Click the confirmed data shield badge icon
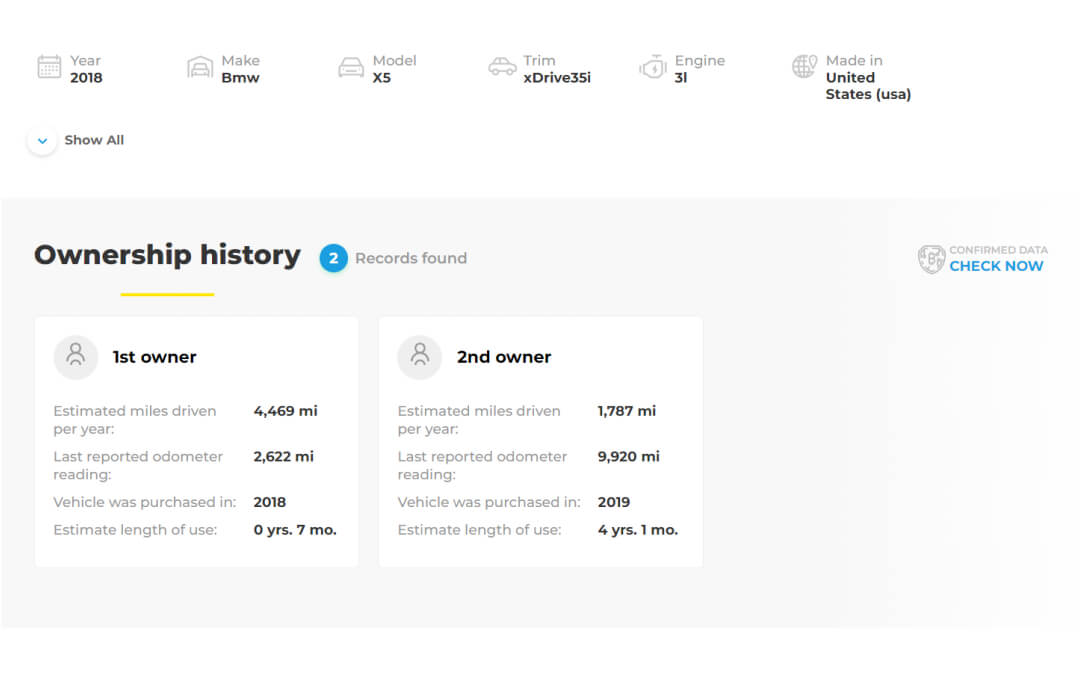 (931, 259)
